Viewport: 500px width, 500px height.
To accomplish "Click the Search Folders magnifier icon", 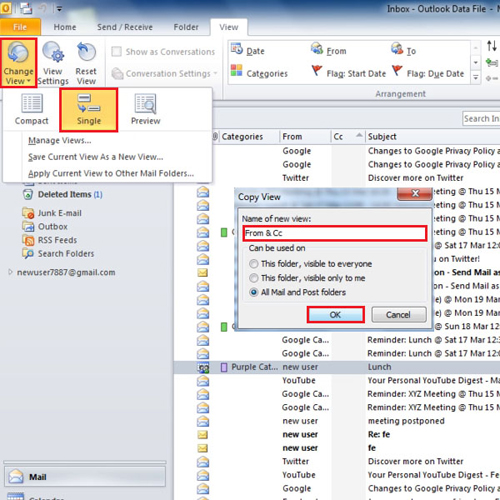I will point(28,254).
